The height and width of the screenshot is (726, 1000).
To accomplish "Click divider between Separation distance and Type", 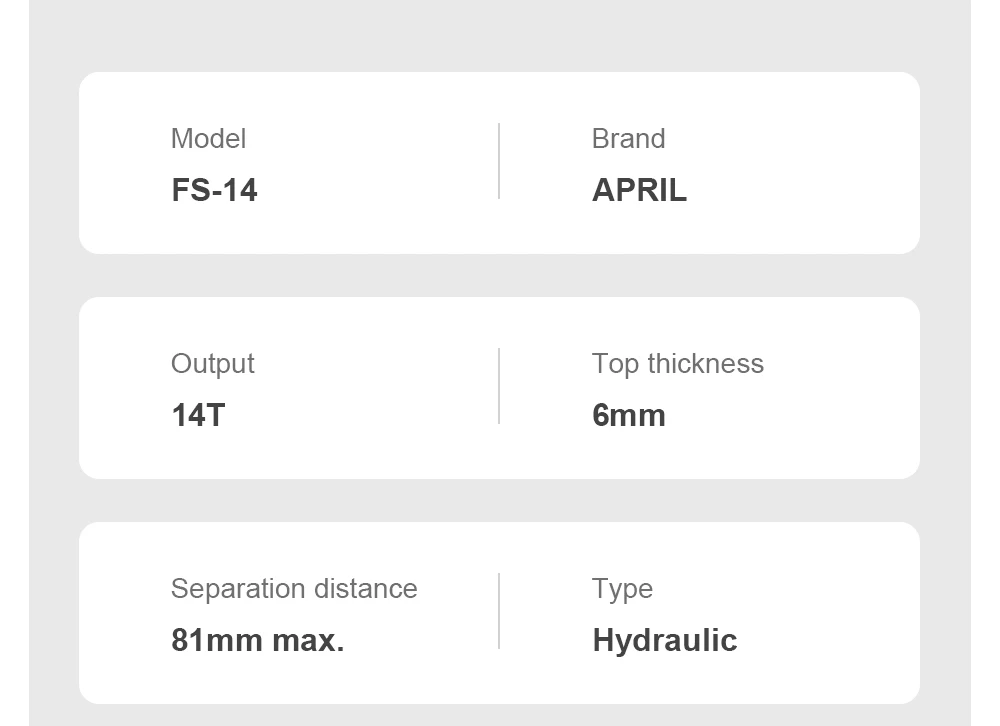I will [x=499, y=611].
